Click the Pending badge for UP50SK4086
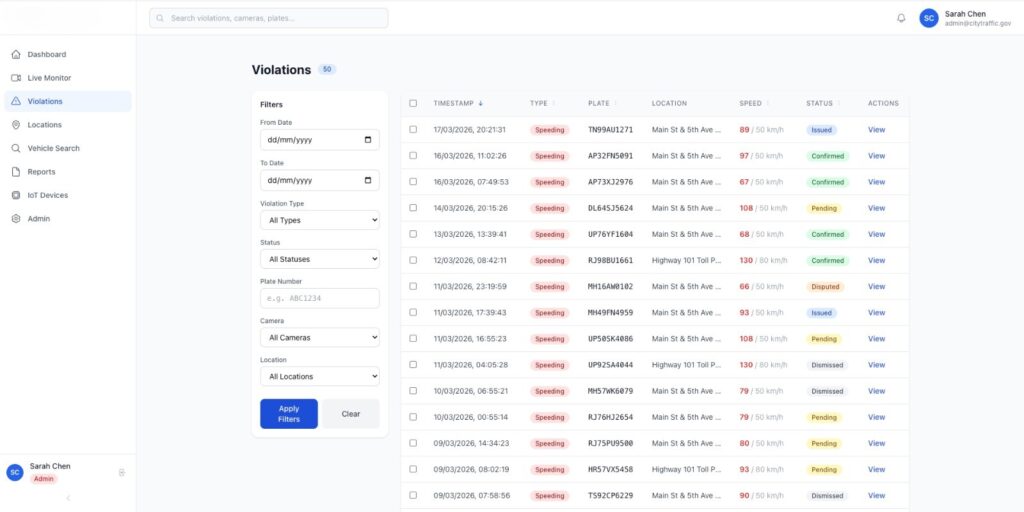 pos(824,339)
